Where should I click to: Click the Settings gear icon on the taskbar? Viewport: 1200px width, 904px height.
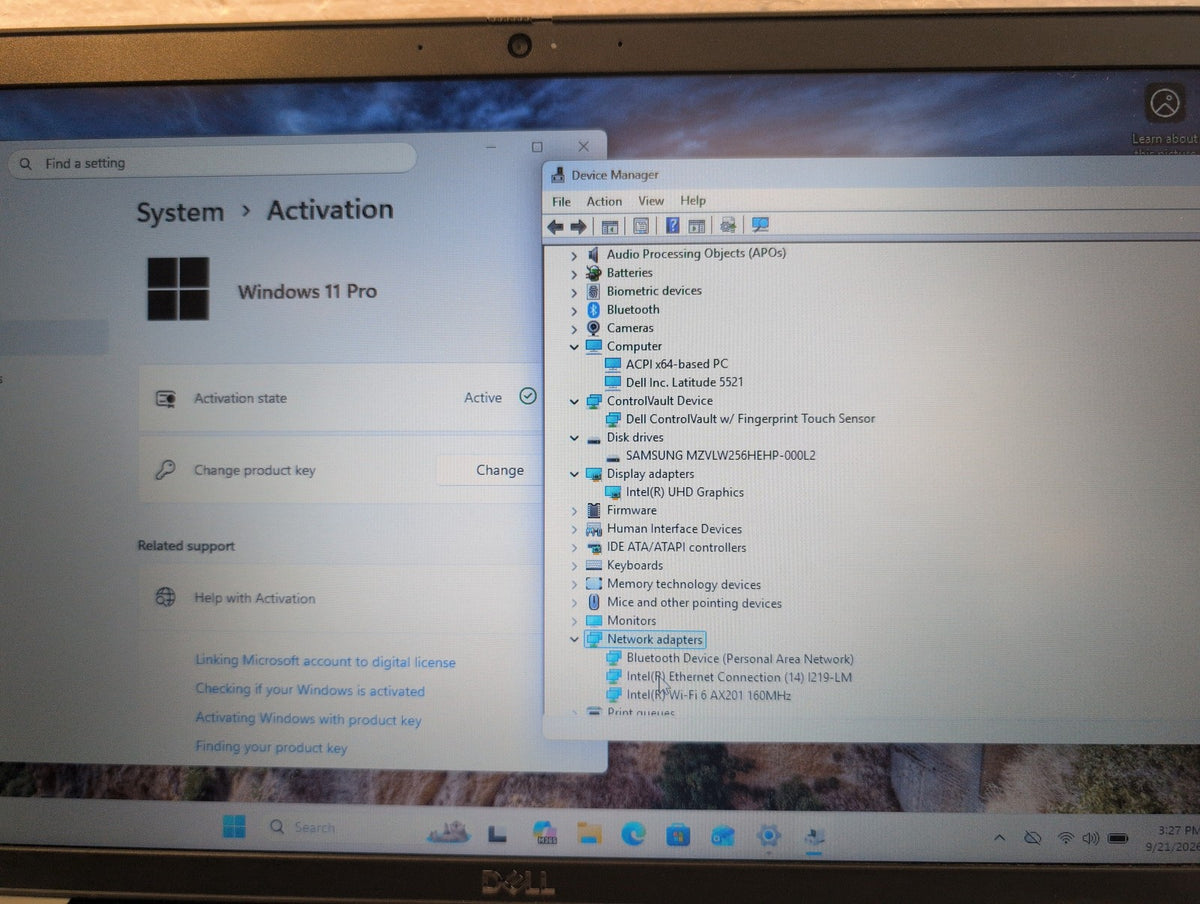[x=768, y=836]
